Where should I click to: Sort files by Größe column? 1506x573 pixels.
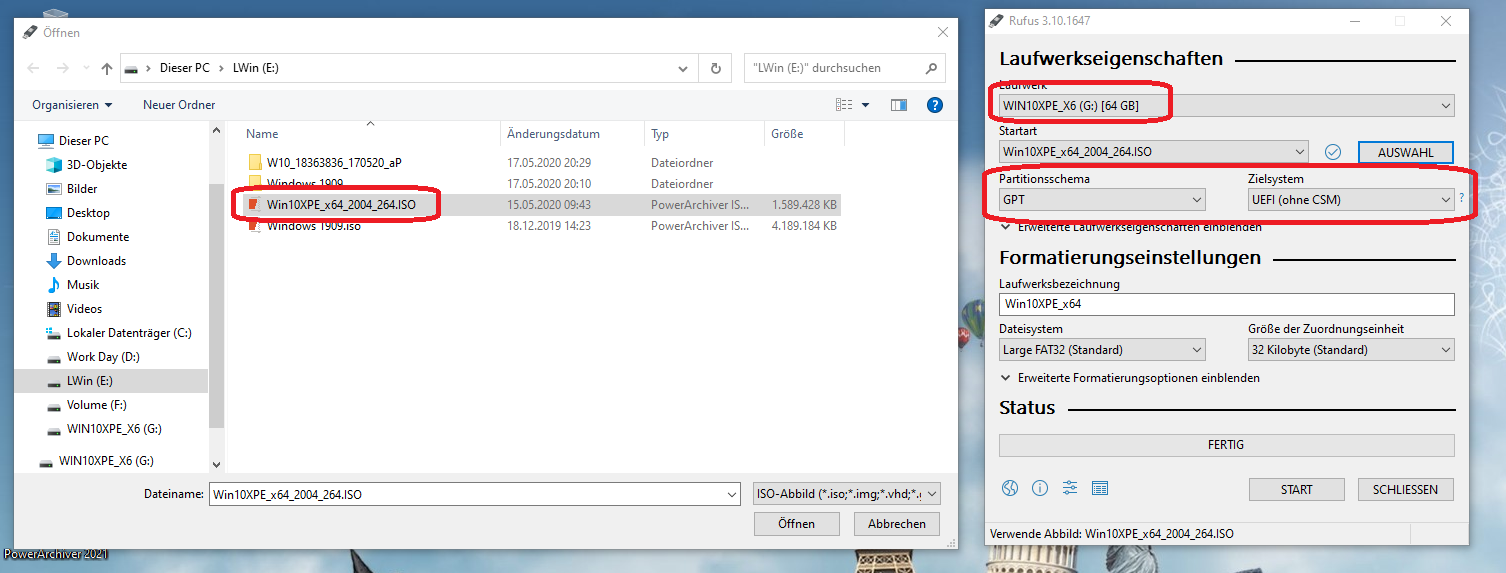pos(804,134)
